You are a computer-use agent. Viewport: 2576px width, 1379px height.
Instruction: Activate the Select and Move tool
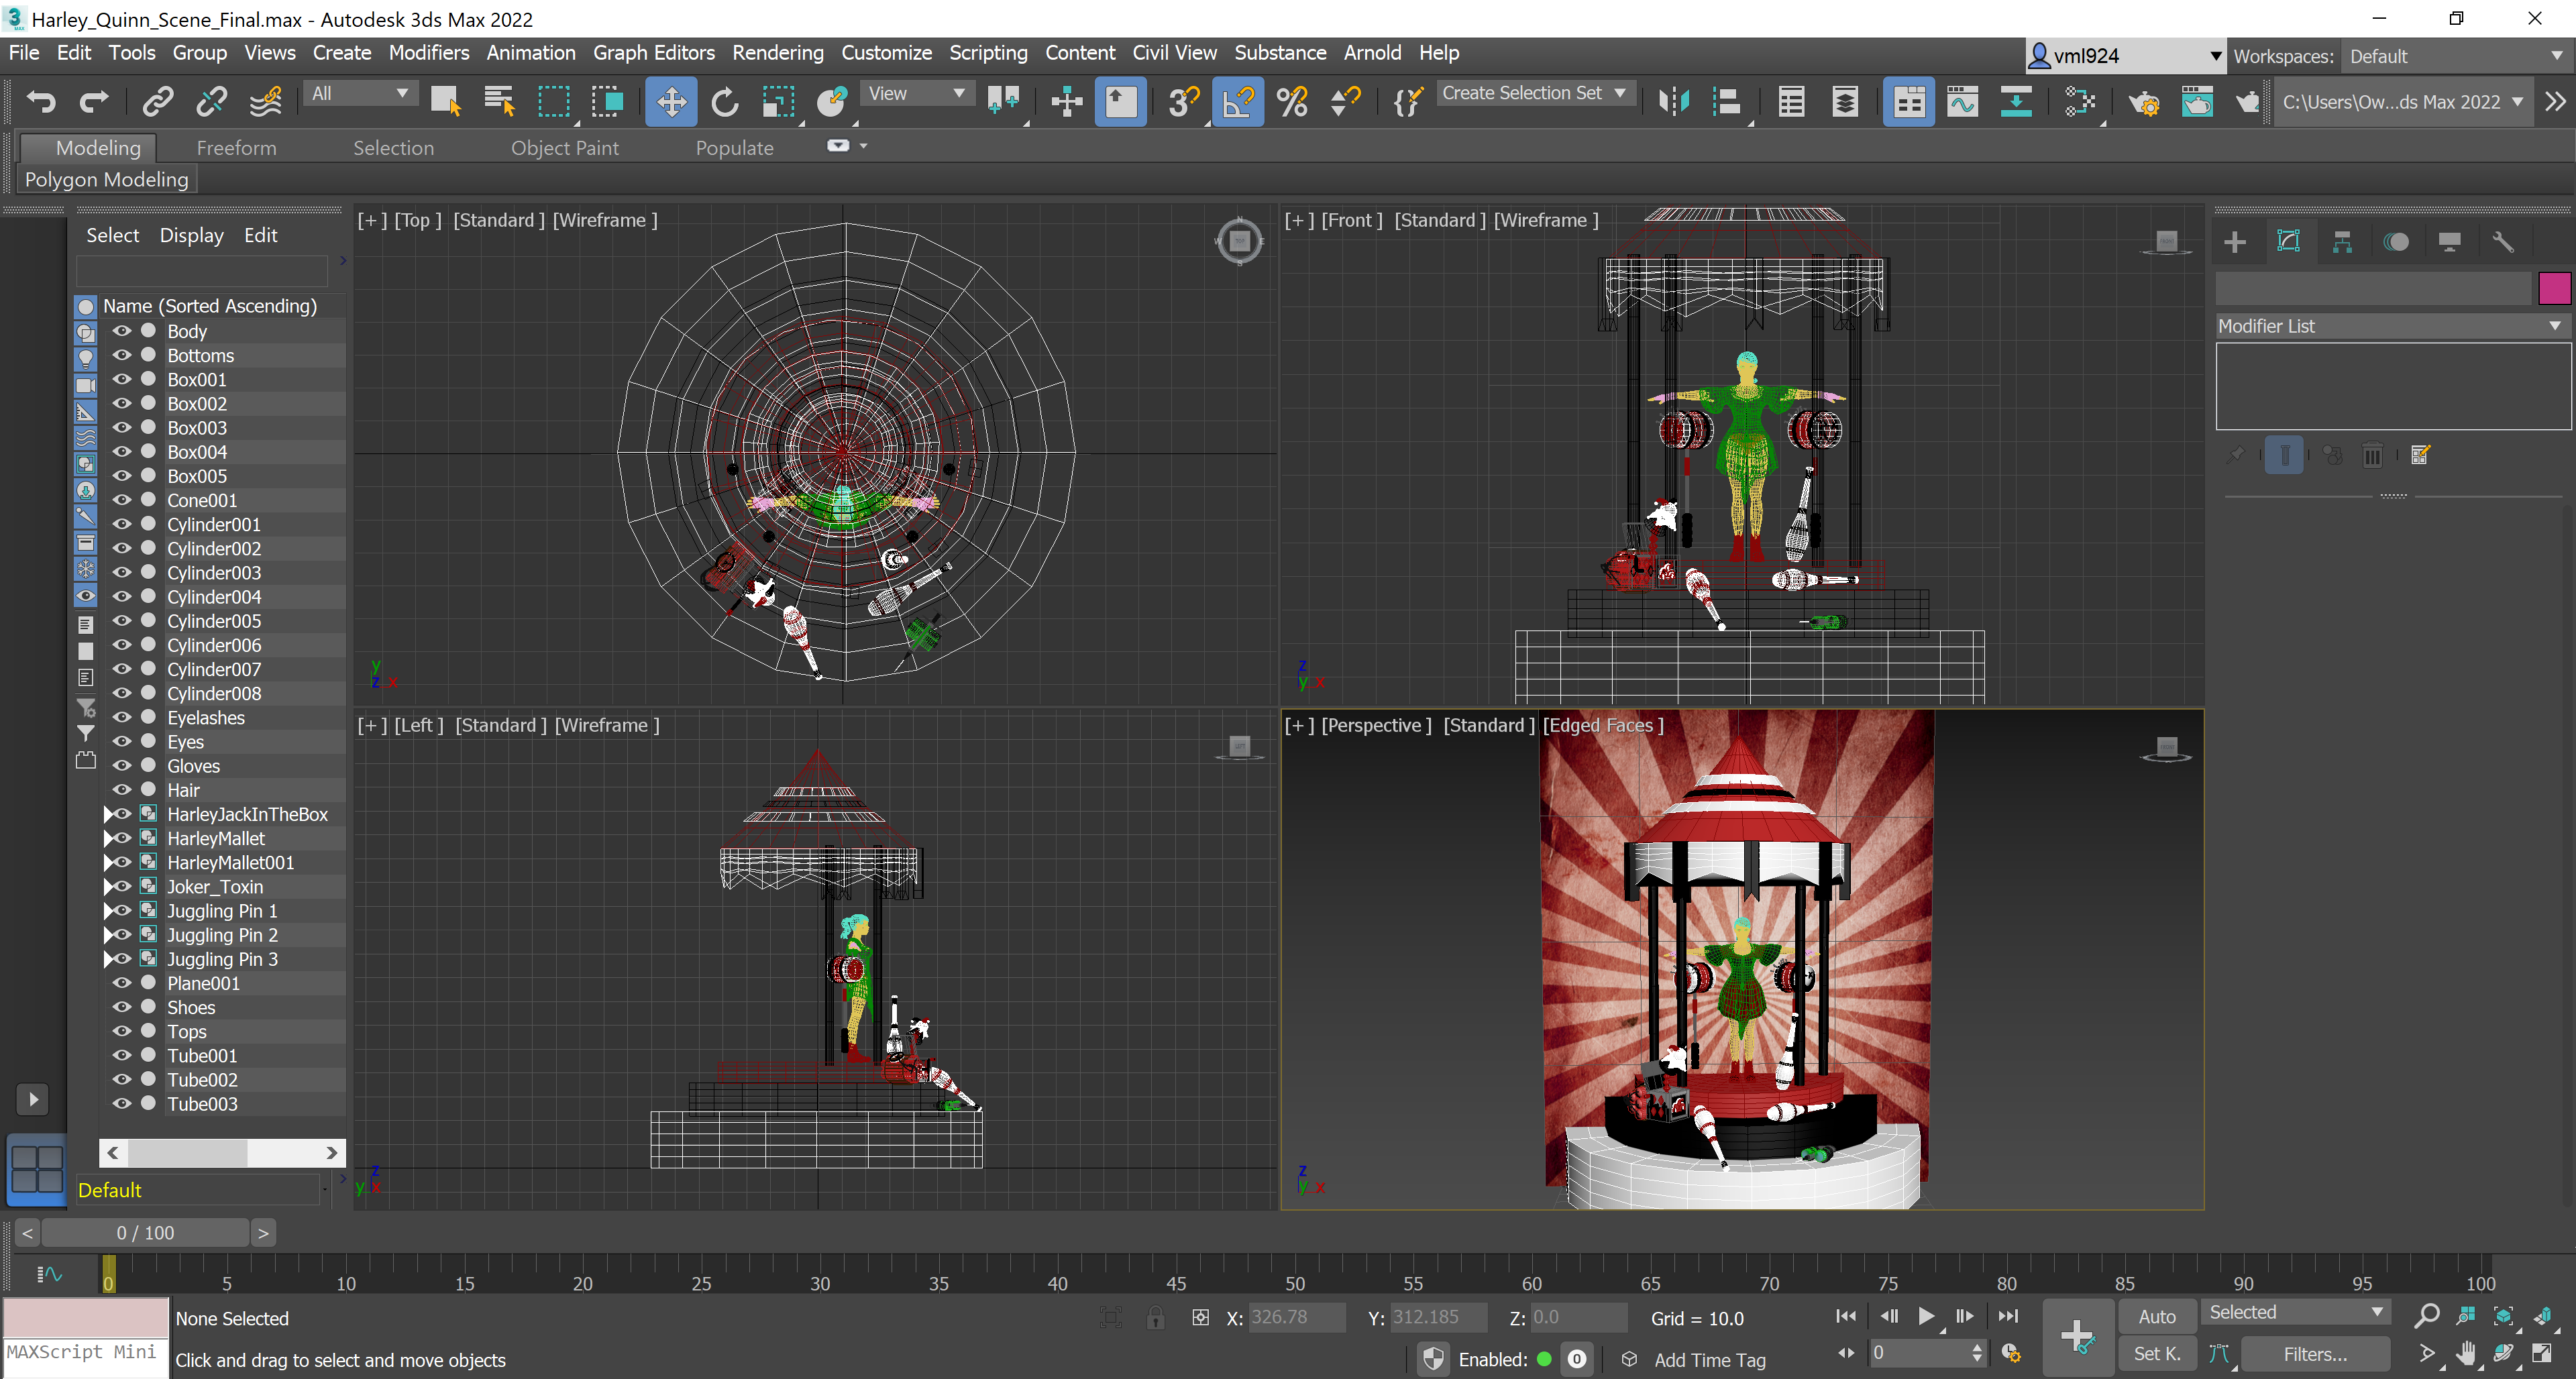tap(671, 102)
